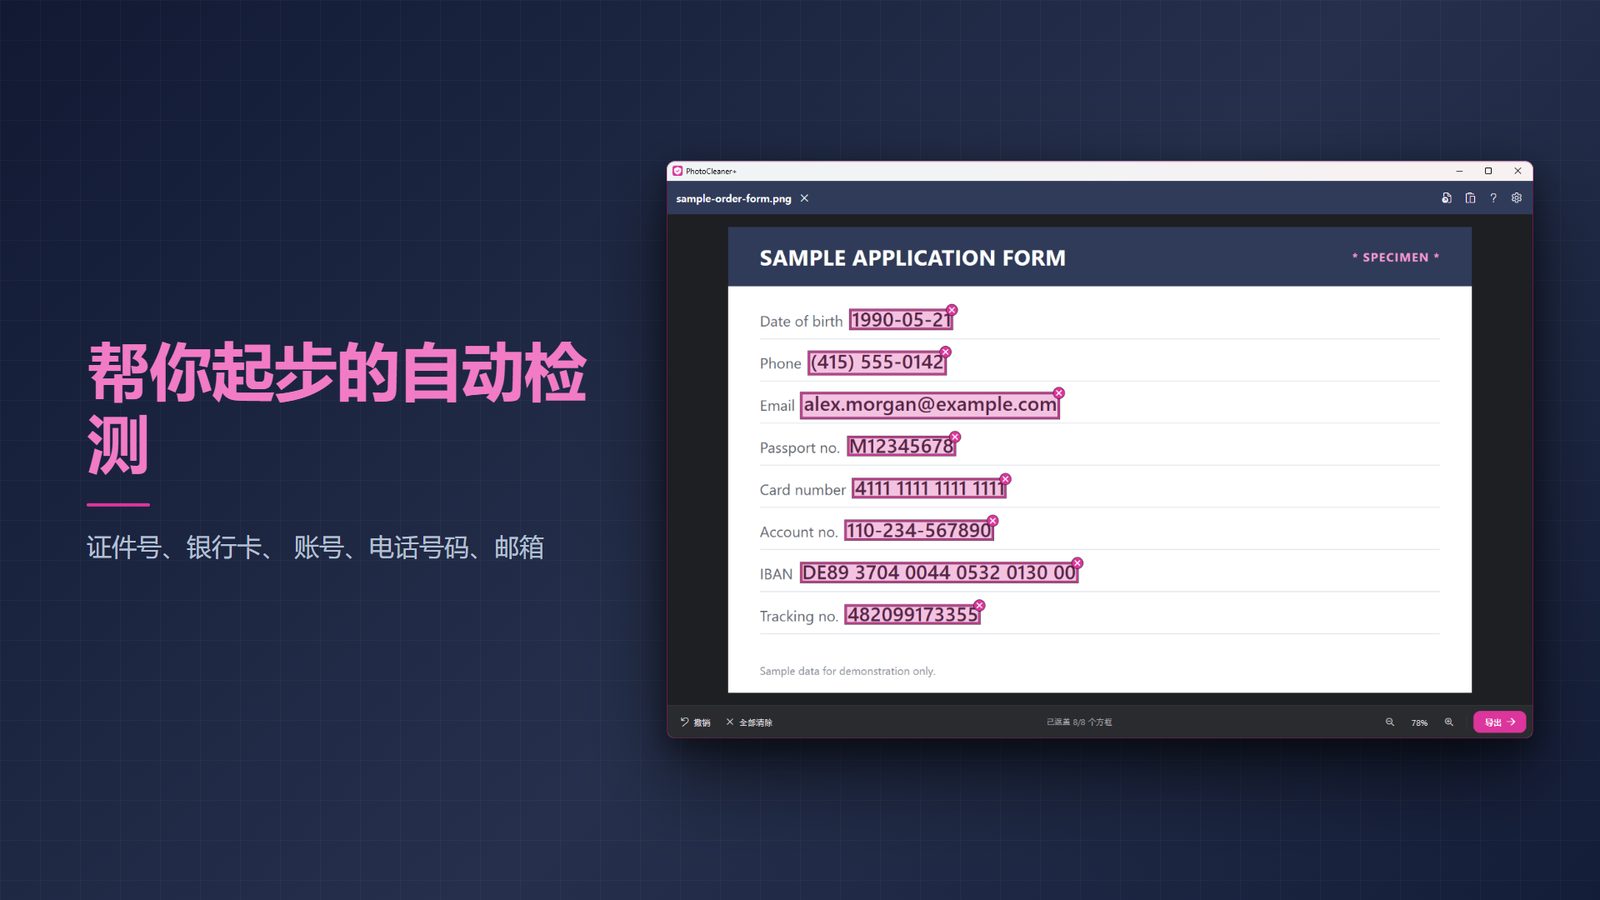1600x900 pixels.
Task: Select the box covering the DE89 IBAN value
Action: pyautogui.click(x=939, y=573)
